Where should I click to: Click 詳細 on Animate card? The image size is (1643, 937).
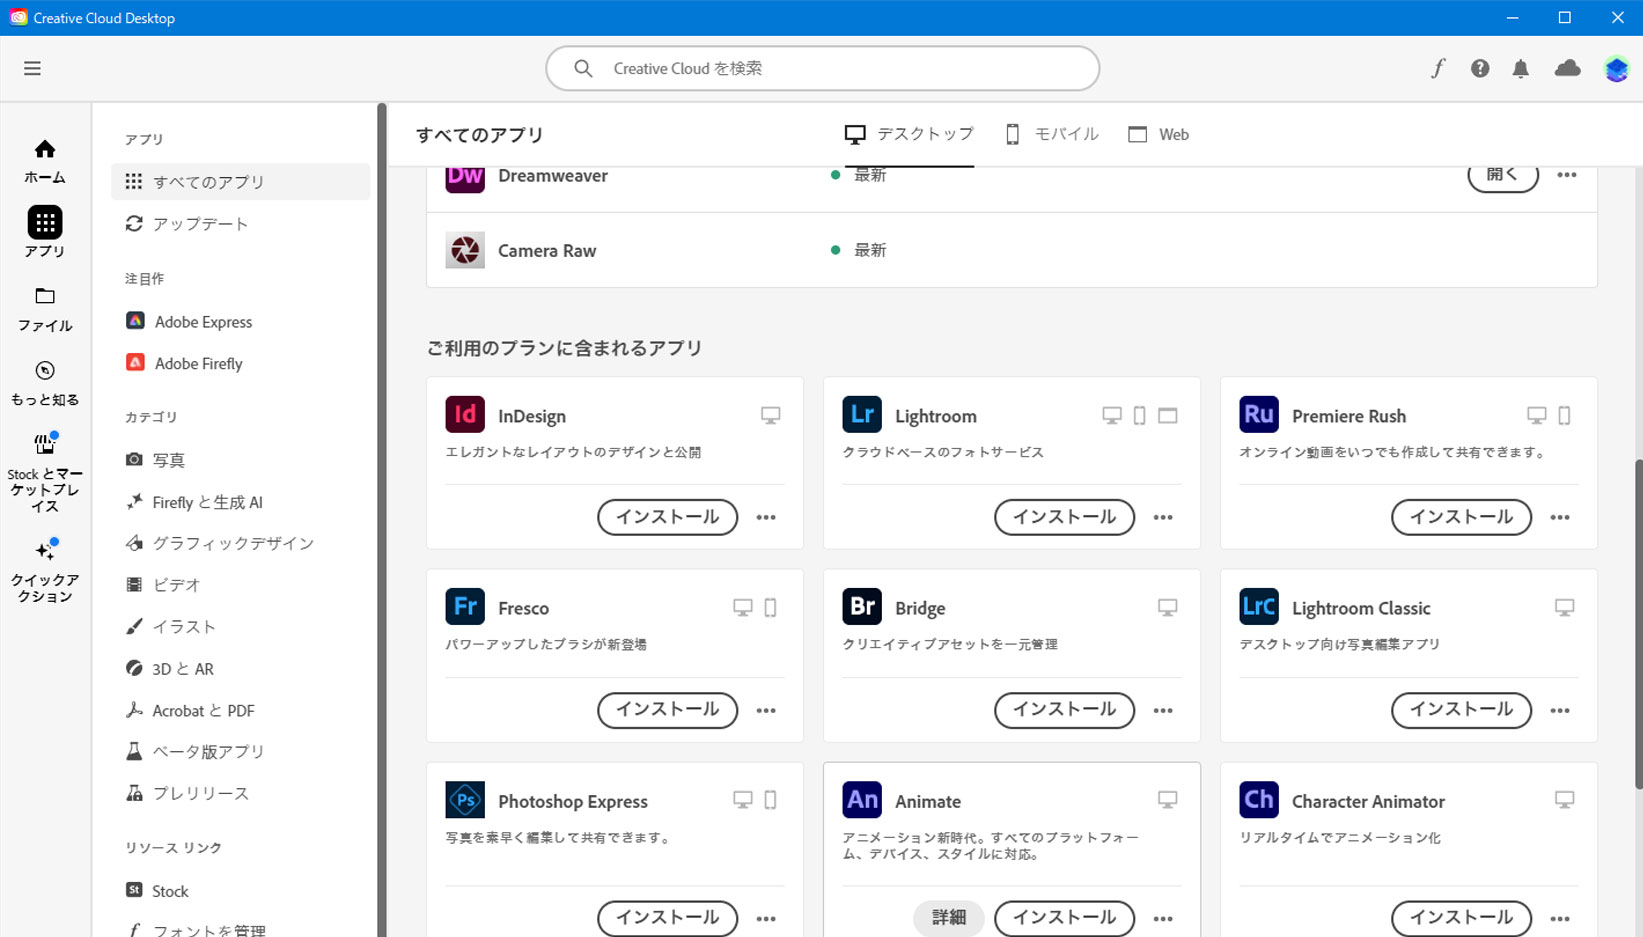948,918
